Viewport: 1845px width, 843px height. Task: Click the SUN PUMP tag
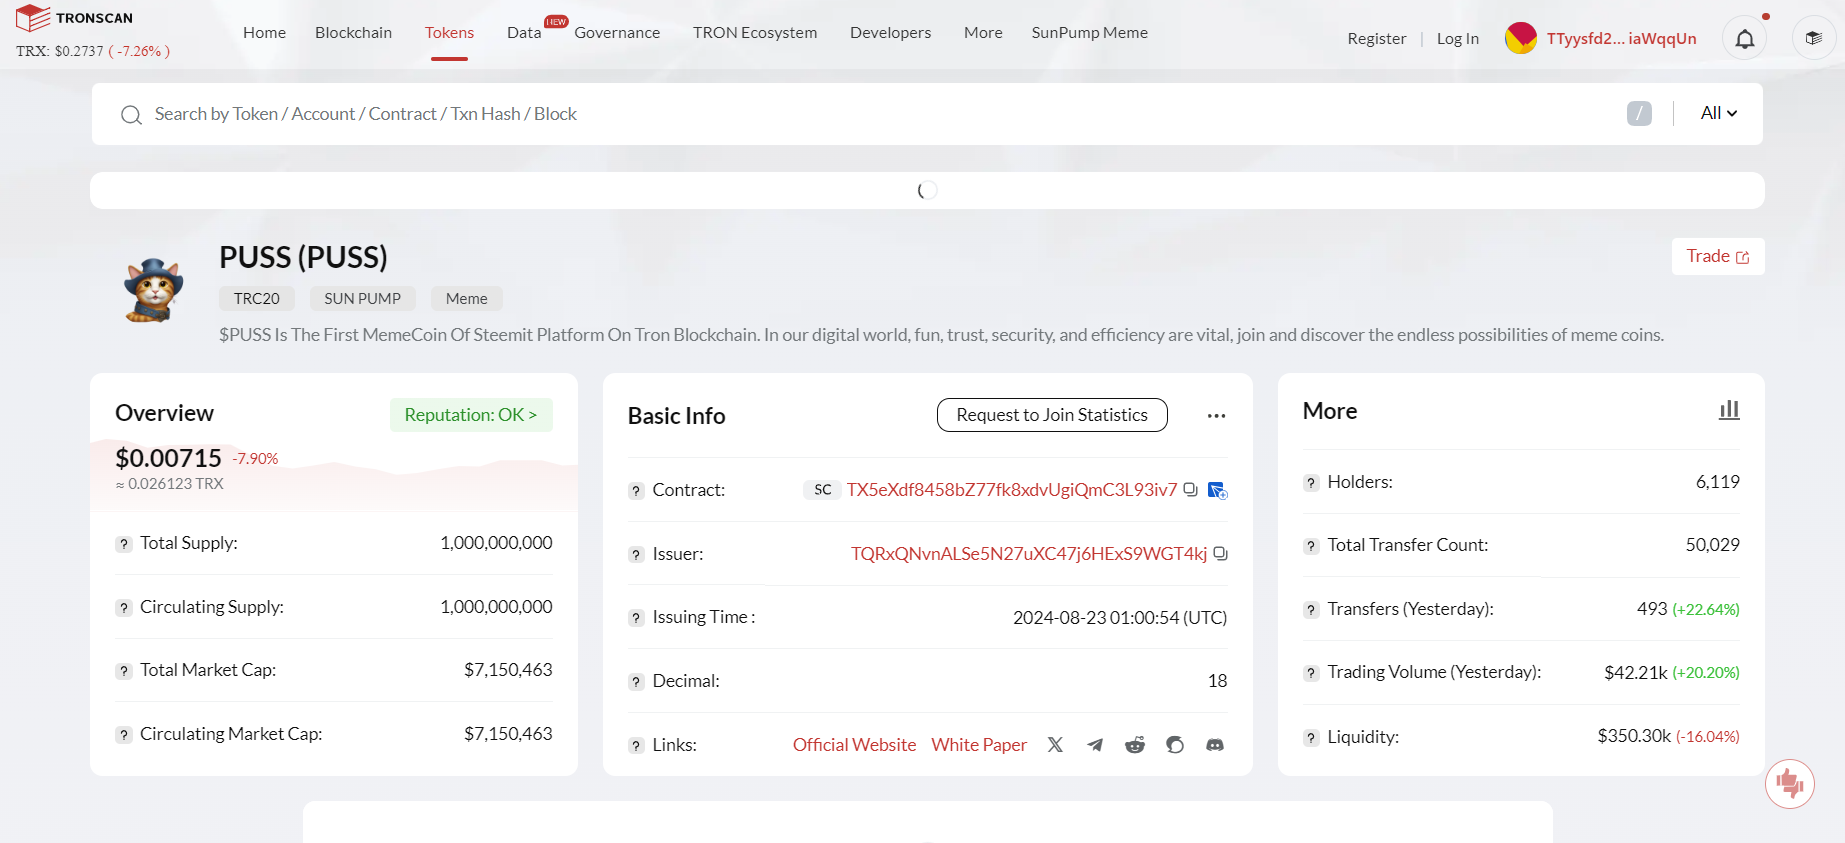pos(362,298)
